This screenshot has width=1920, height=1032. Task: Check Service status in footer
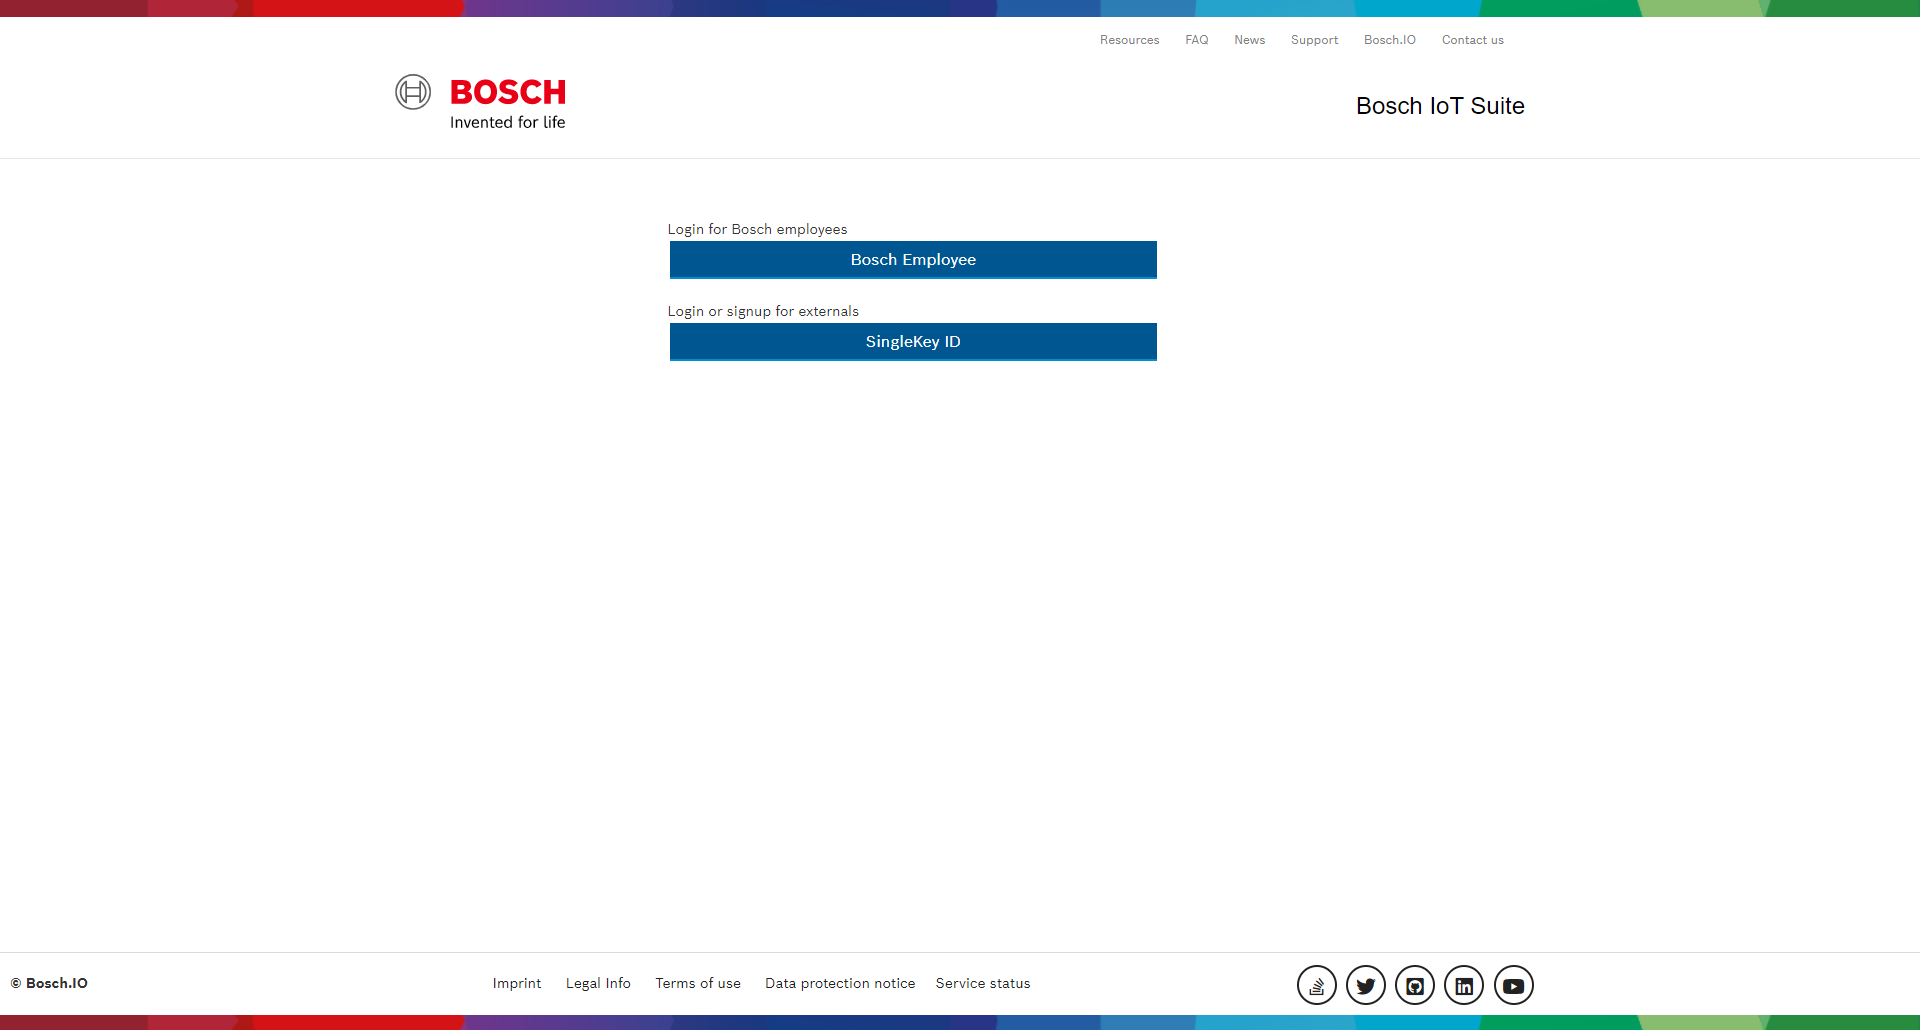coord(982,984)
